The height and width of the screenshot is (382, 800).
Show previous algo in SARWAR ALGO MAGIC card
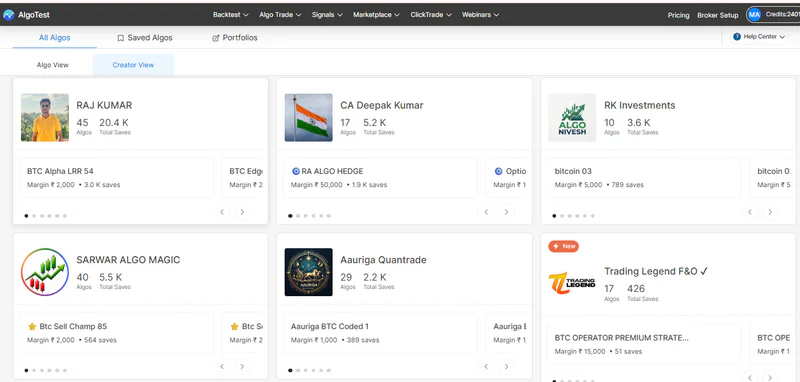(222, 366)
